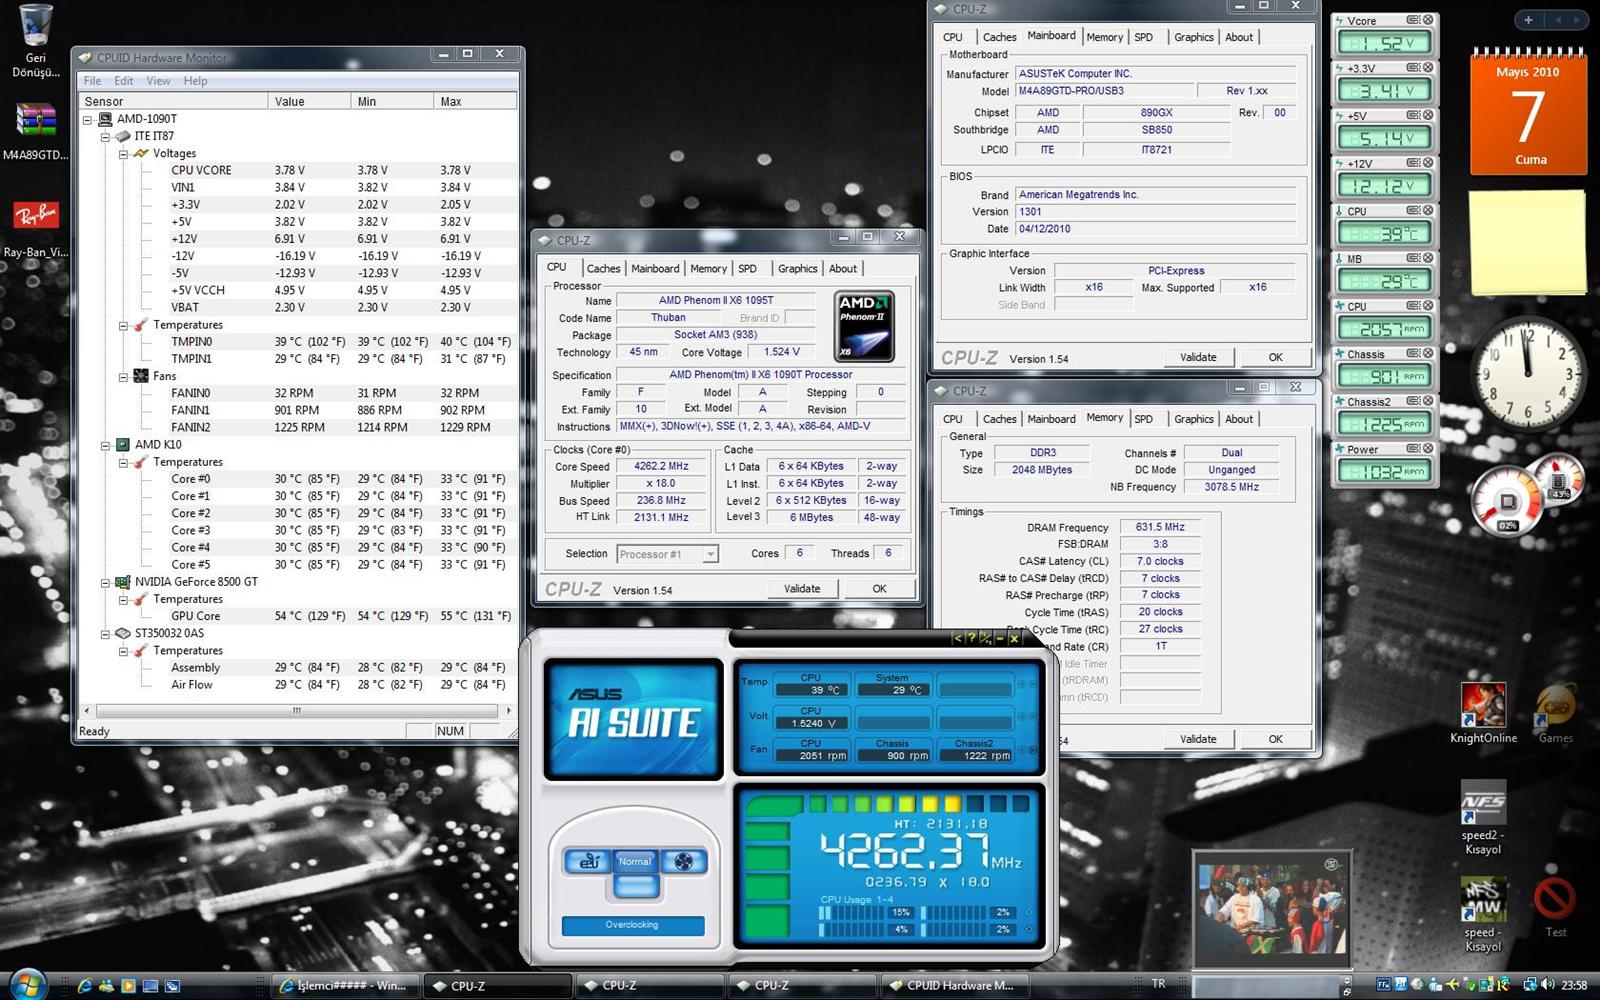Select the KnightOnline desktop shortcut

[1483, 713]
